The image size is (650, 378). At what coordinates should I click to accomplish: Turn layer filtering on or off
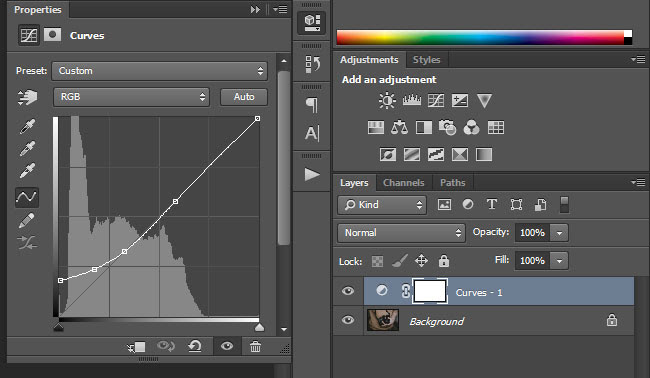coord(564,204)
